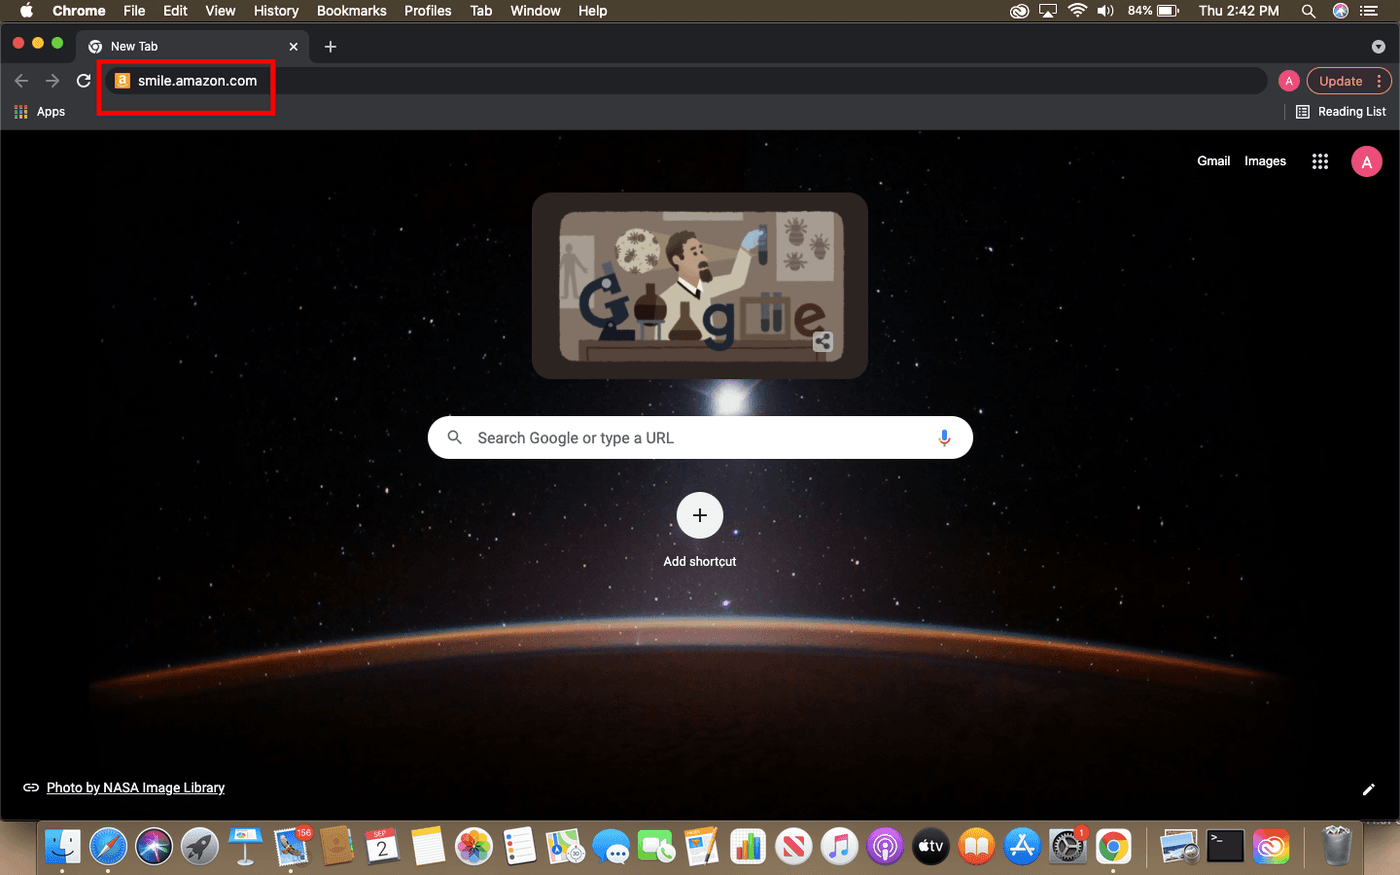Click the Thu 2:42 PM clock
Viewport: 1400px width, 875px height.
(x=1239, y=11)
